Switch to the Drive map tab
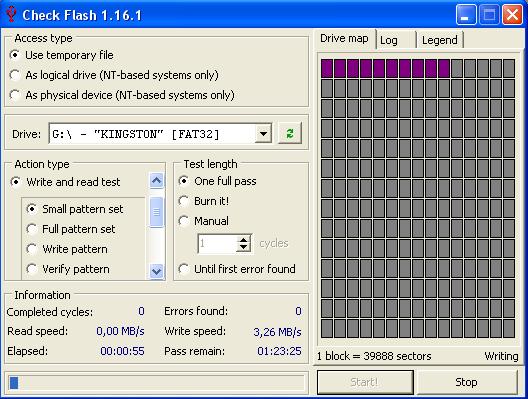The image size is (528, 399). pos(344,39)
